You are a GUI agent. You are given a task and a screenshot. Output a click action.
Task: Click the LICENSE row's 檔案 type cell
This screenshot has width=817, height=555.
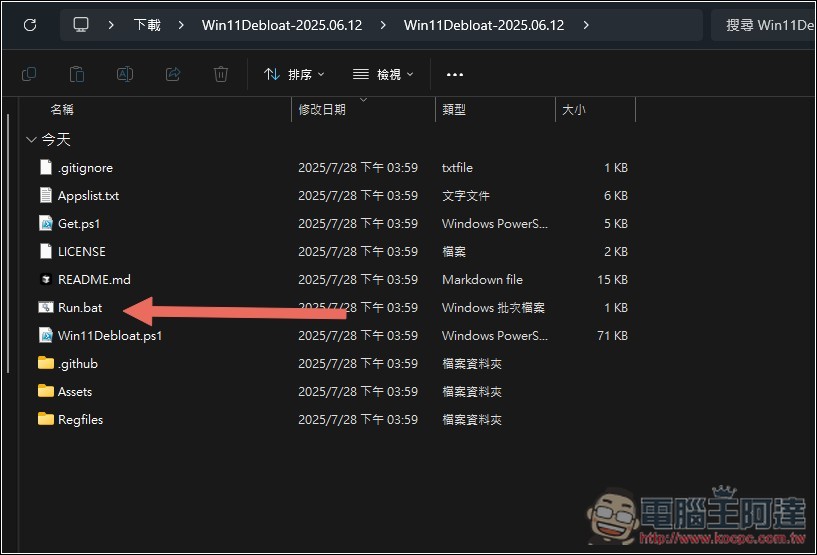click(x=454, y=252)
